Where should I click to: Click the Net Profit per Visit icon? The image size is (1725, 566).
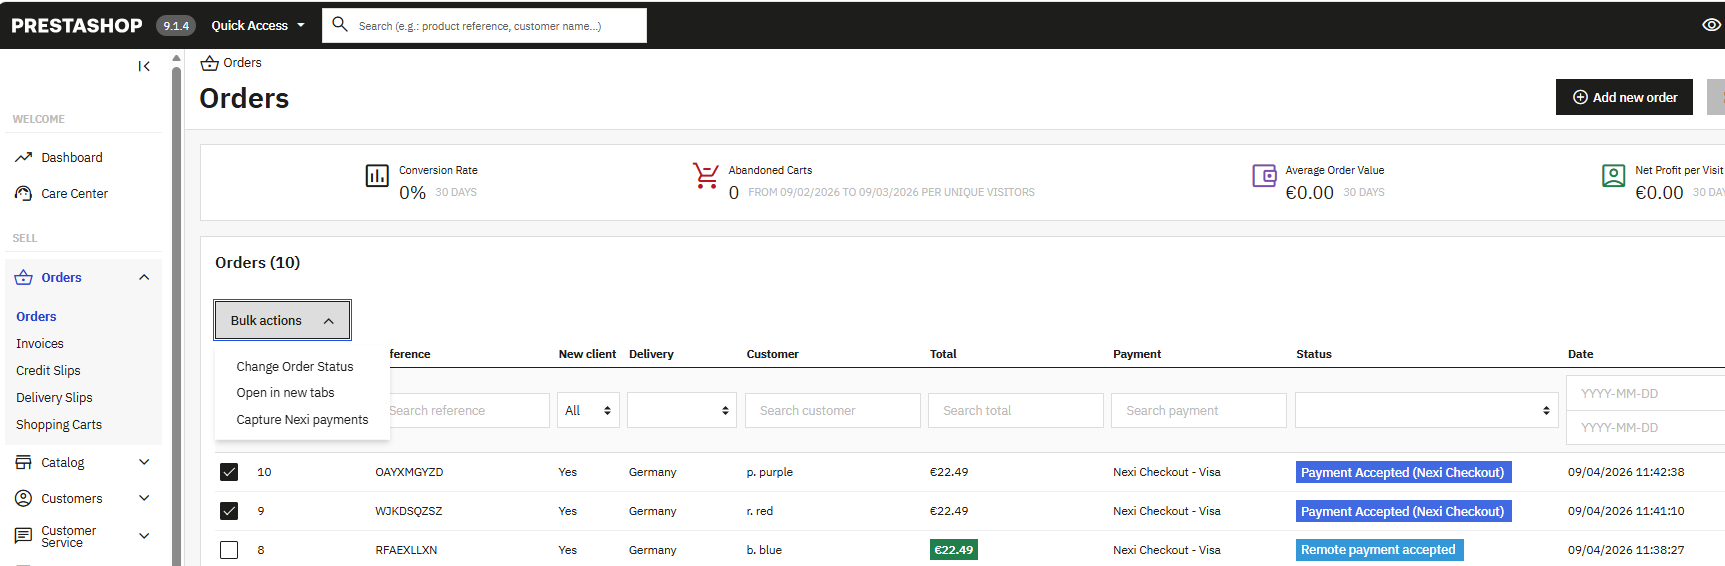click(x=1613, y=176)
